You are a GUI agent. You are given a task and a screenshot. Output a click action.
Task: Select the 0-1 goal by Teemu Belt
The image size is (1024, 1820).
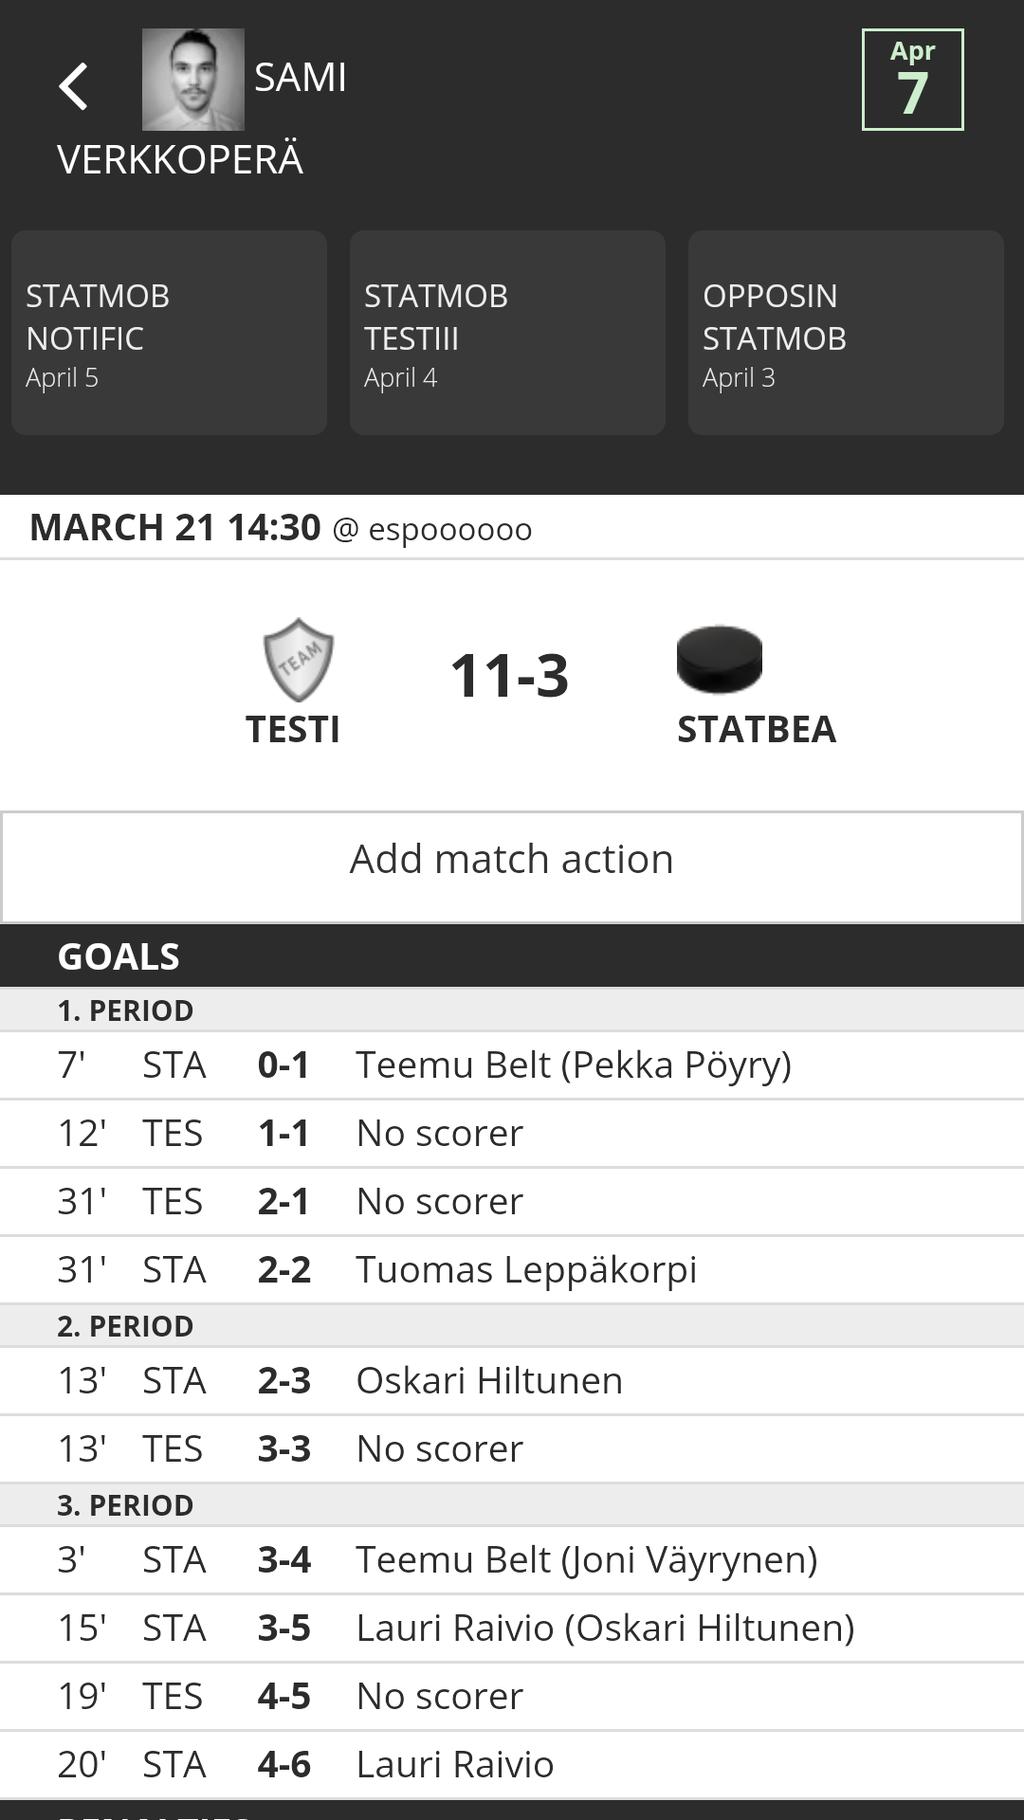512,1065
